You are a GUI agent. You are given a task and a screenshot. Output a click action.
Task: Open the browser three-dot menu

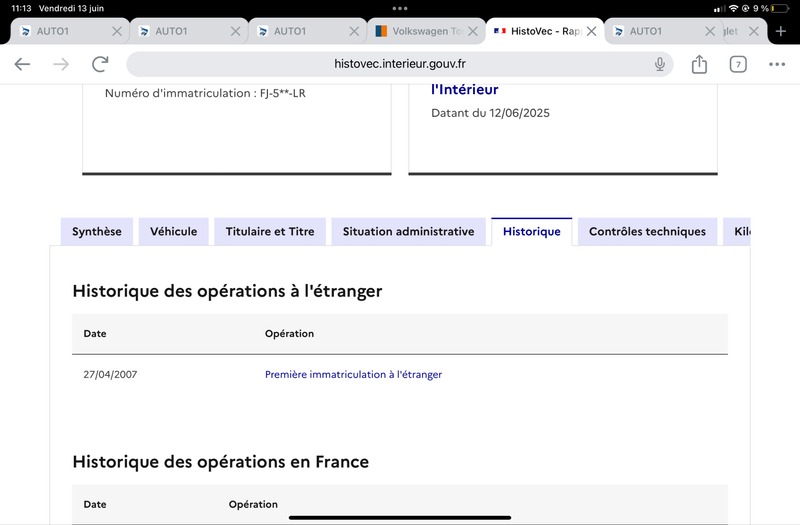pyautogui.click(x=777, y=64)
